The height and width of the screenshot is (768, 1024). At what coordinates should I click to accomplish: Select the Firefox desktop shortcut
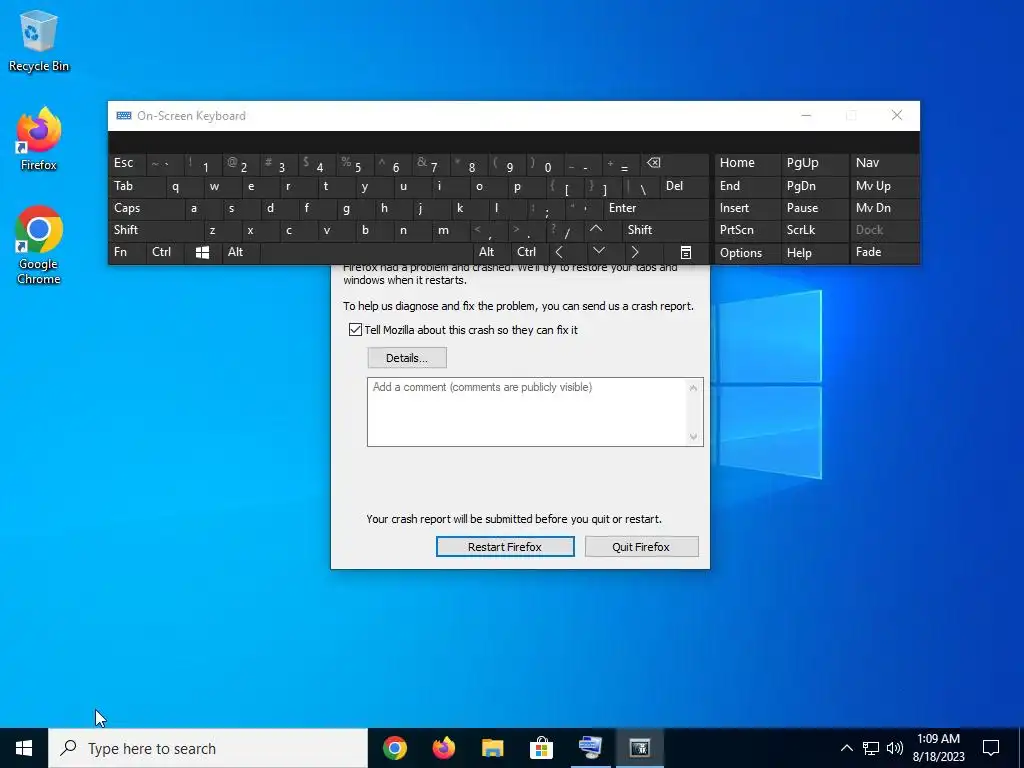[39, 139]
